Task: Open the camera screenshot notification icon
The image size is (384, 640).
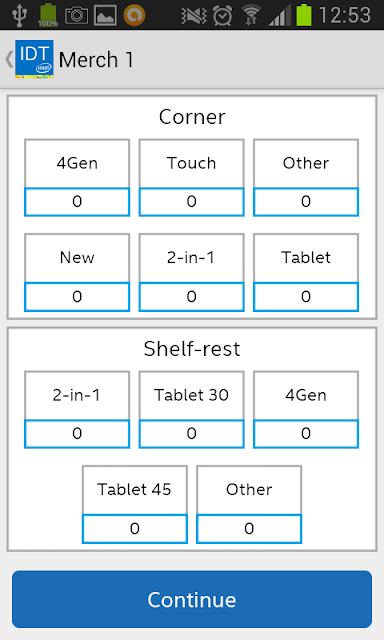Action: pos(77,15)
